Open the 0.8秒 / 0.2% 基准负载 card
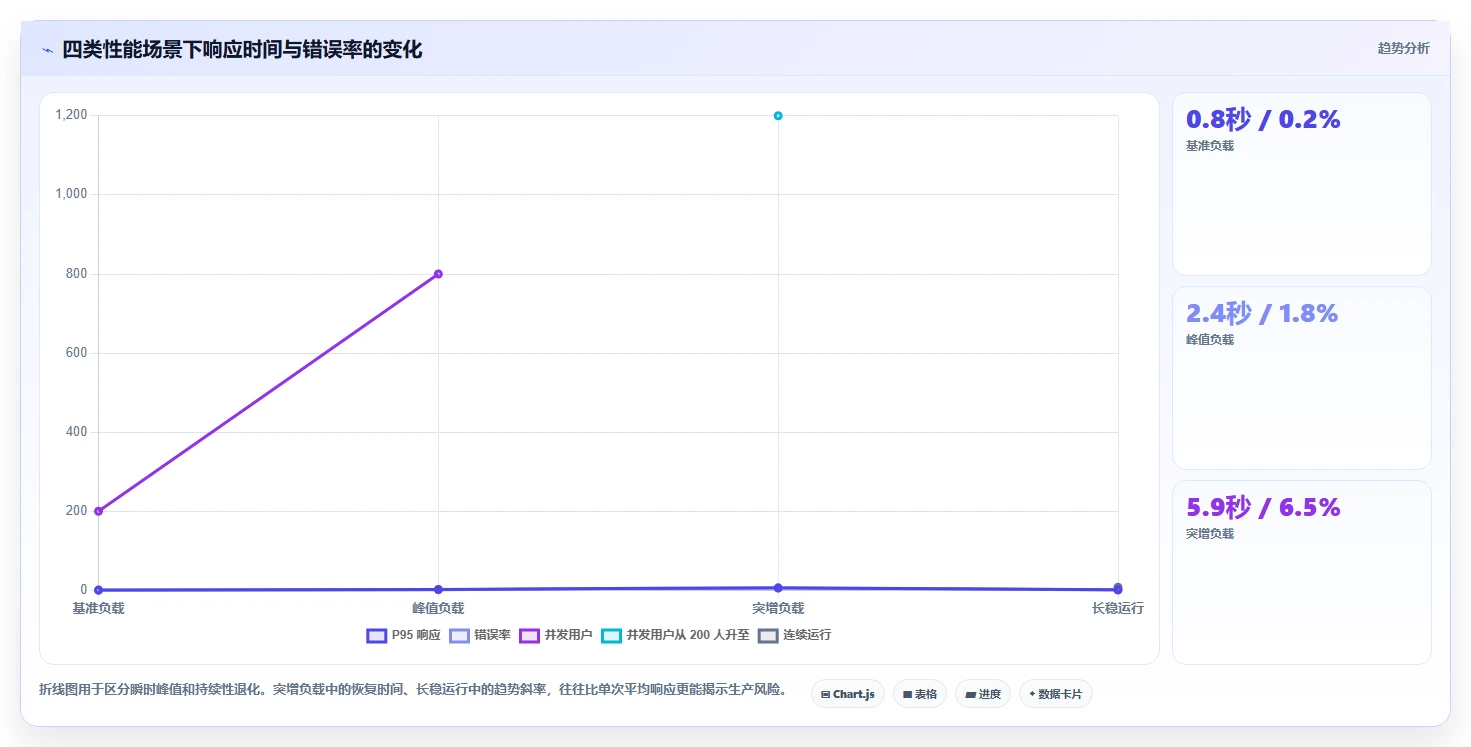Screen dimensions: 1471x747 (1302, 184)
